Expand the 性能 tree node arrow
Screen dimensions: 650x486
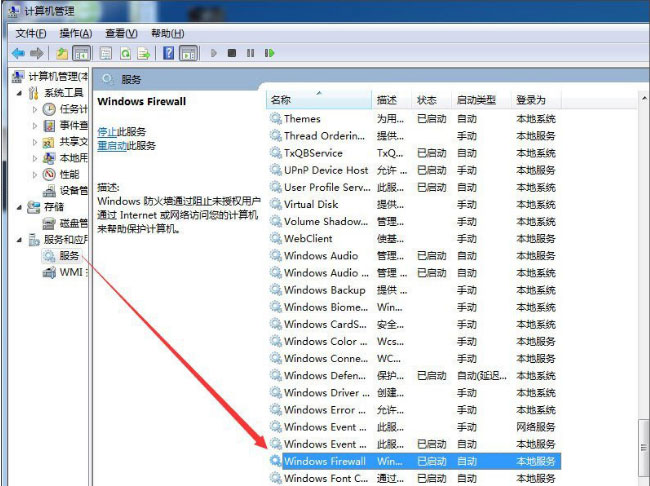tap(36, 174)
